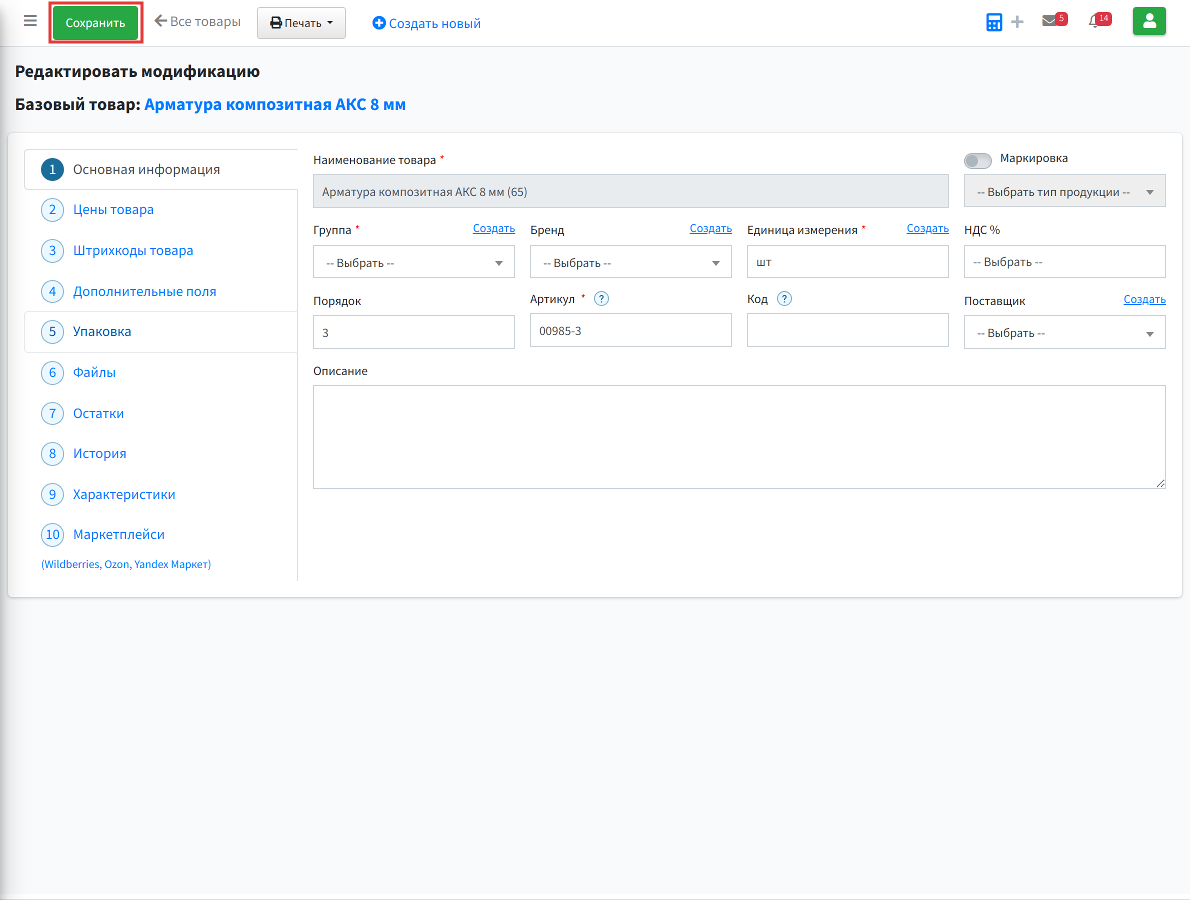Open the Поставщик dropdown
This screenshot has width=1190, height=900.
[x=1065, y=333]
